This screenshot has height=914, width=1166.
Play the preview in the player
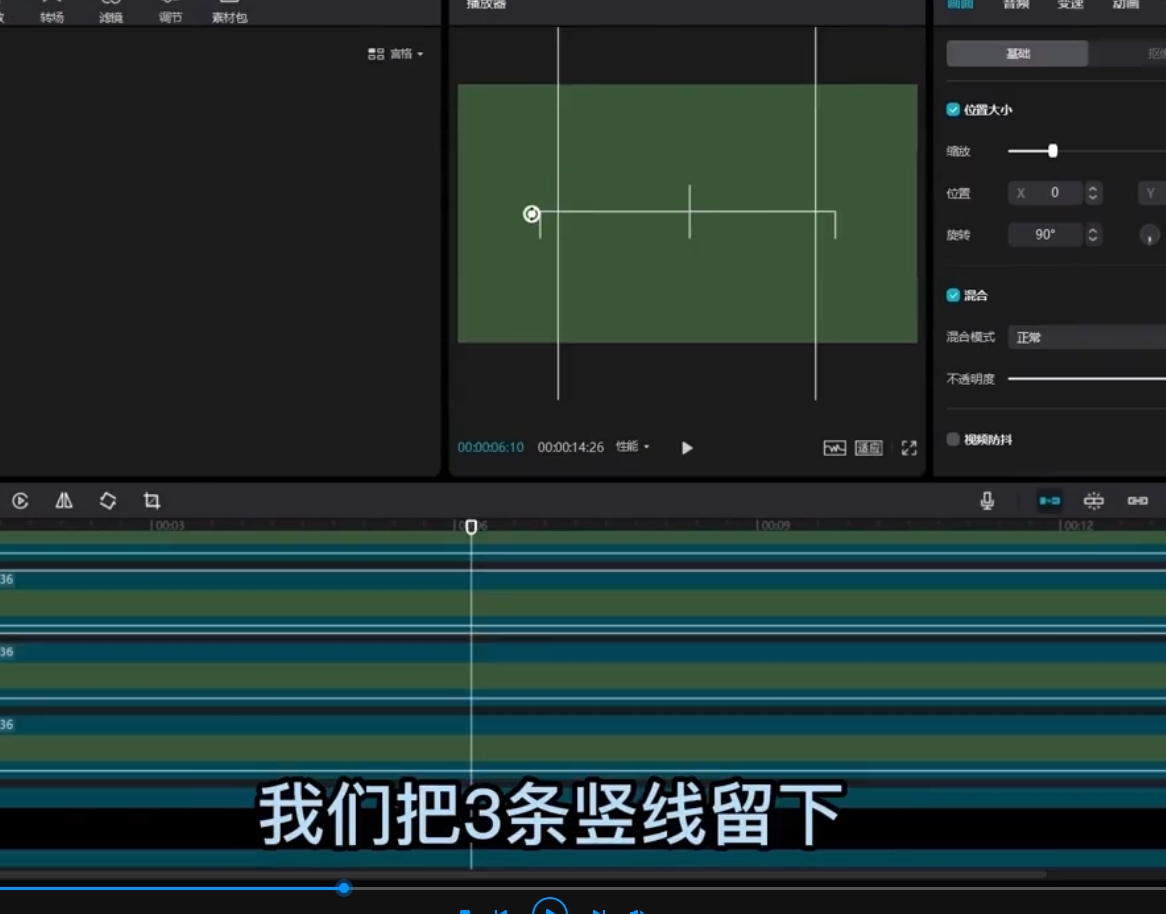[x=687, y=448]
